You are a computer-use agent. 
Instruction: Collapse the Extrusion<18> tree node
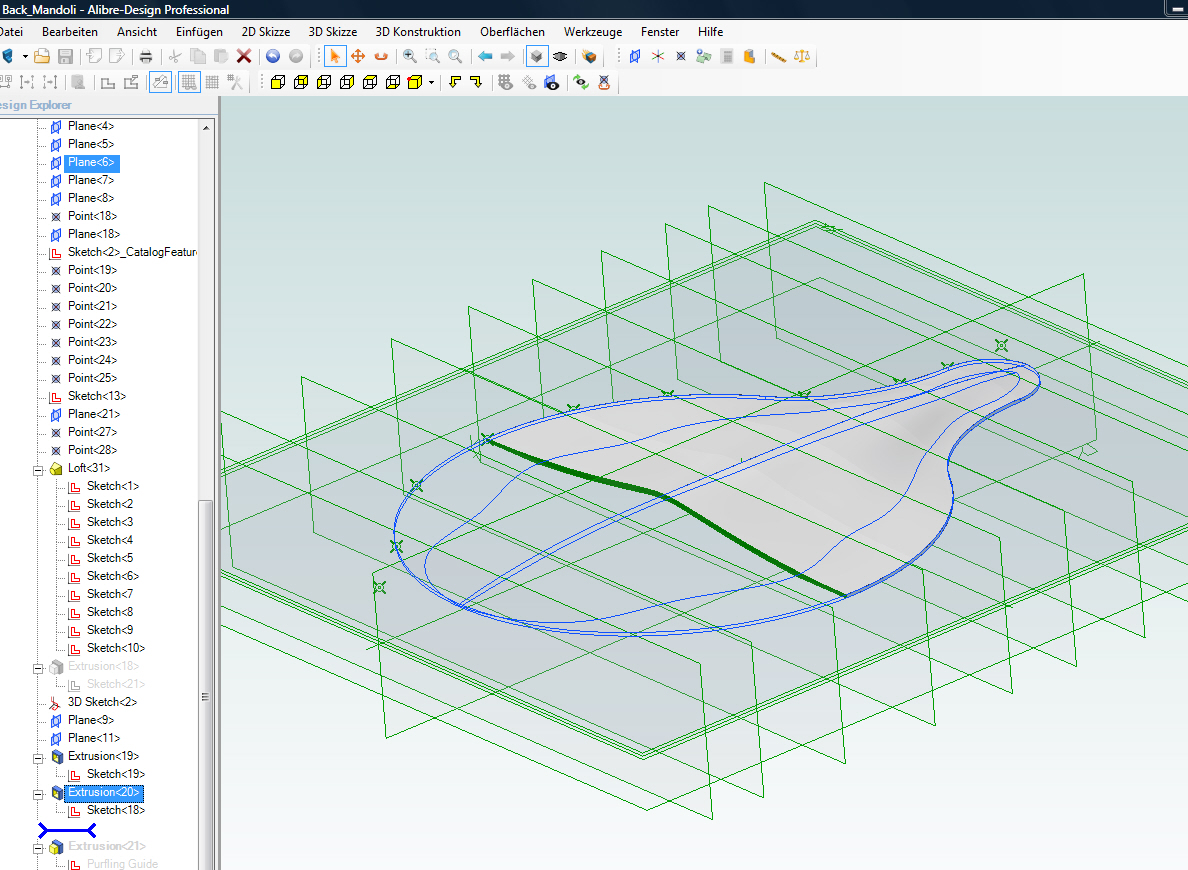pos(38,668)
